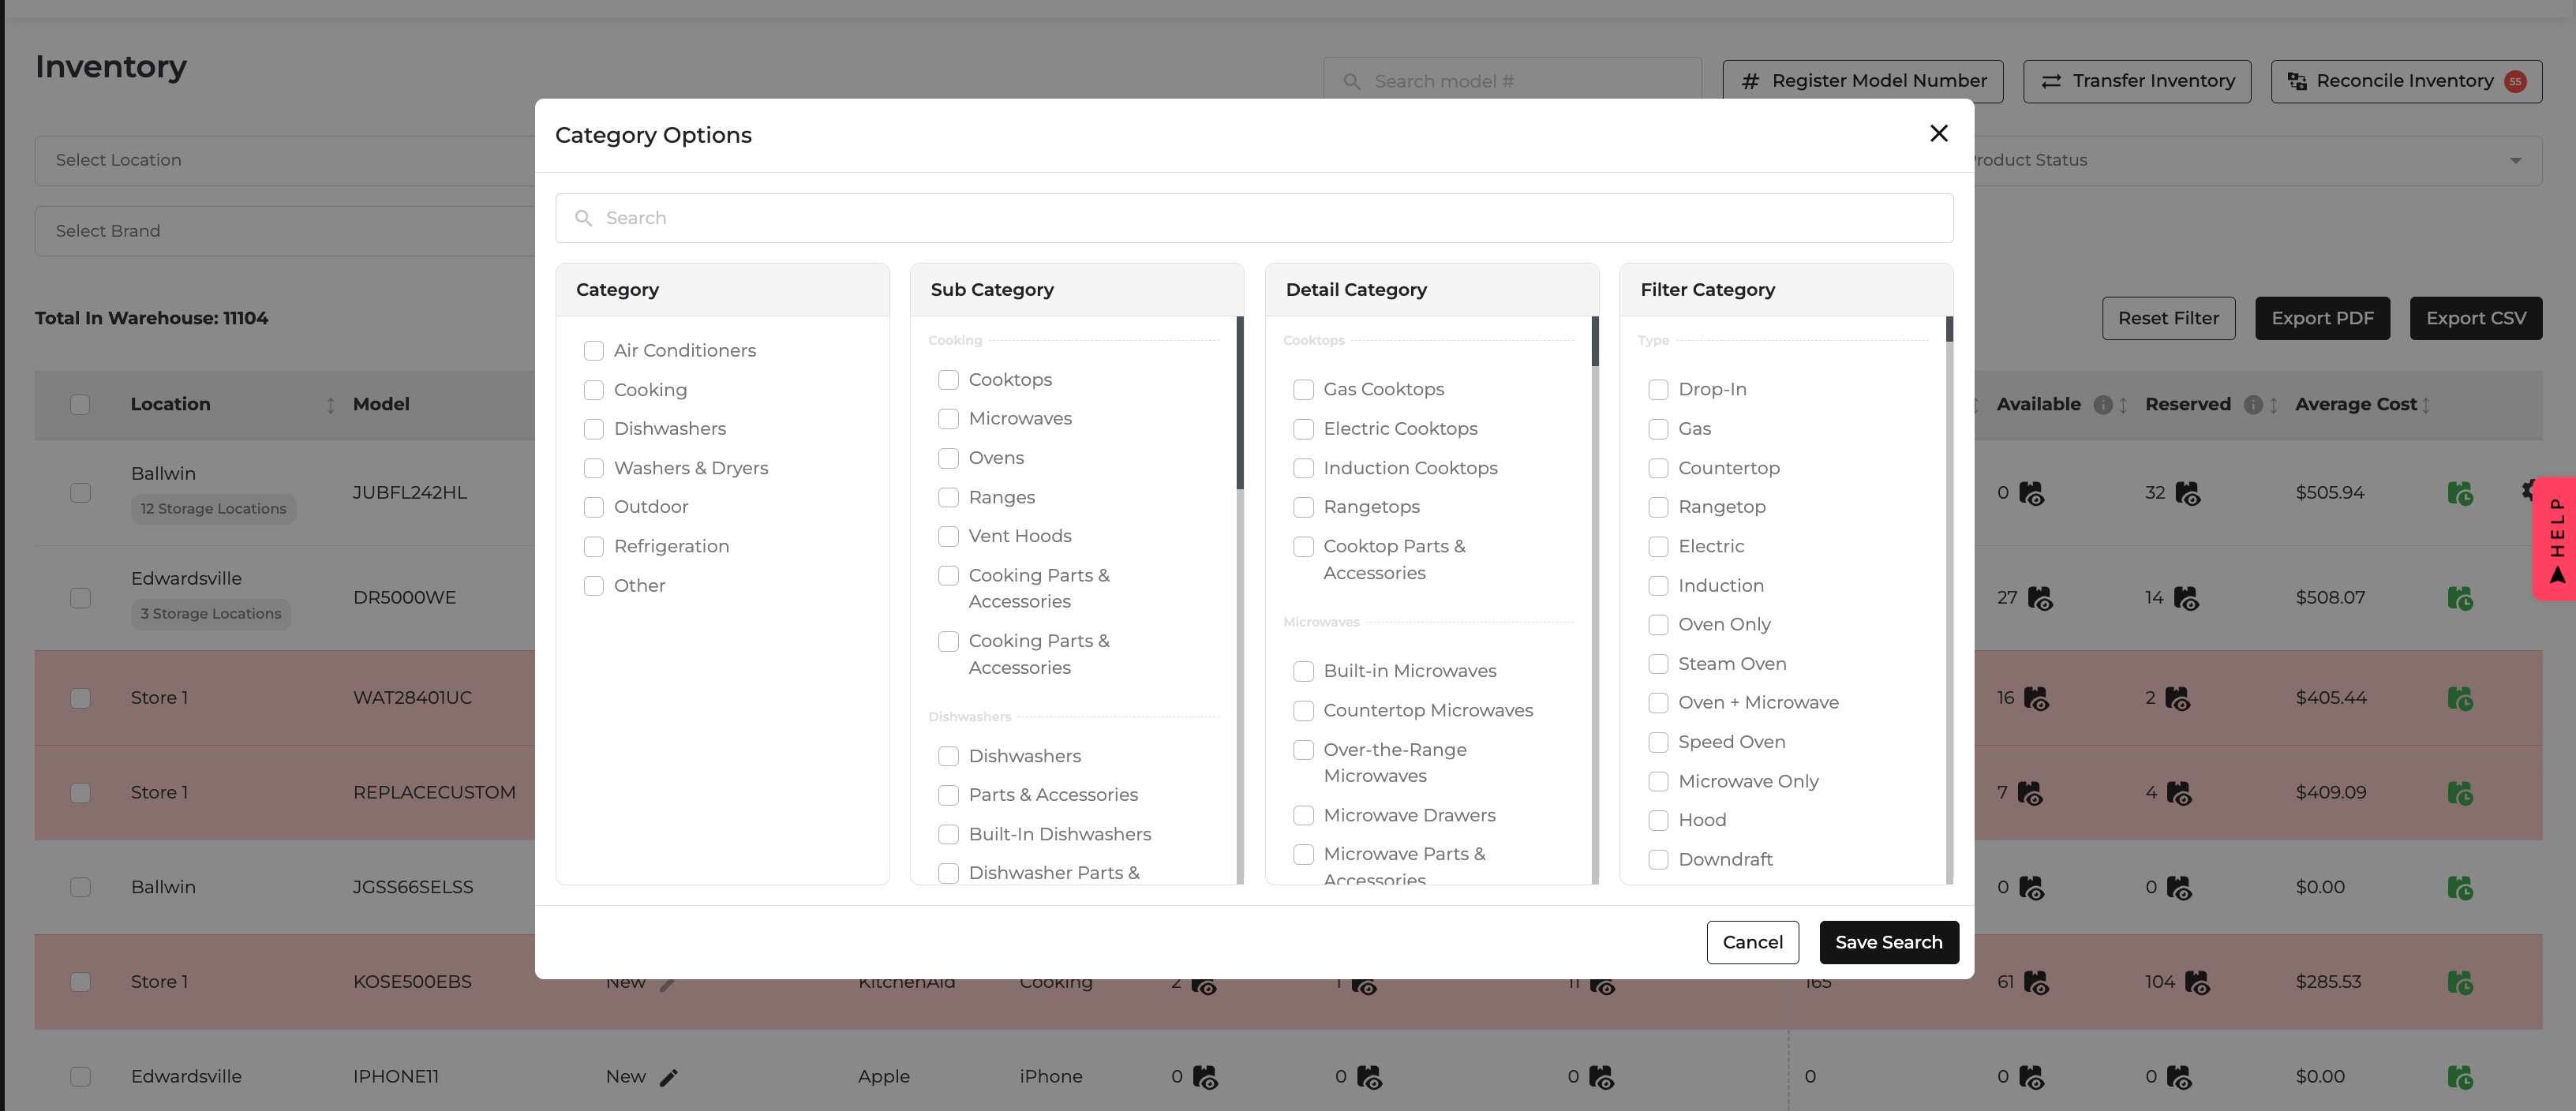Click the Save Search button
Screen dimensions: 2576x1111
click(x=1888, y=942)
